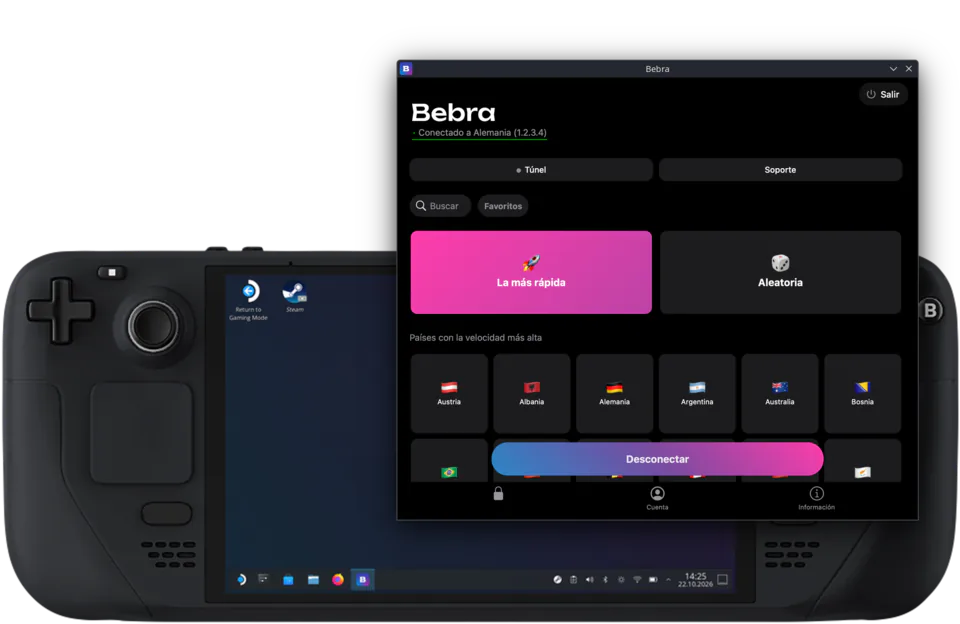Image resolution: width=960 pixels, height=624 pixels.
Task: Open the Cuenta account tab
Action: [x=657, y=498]
